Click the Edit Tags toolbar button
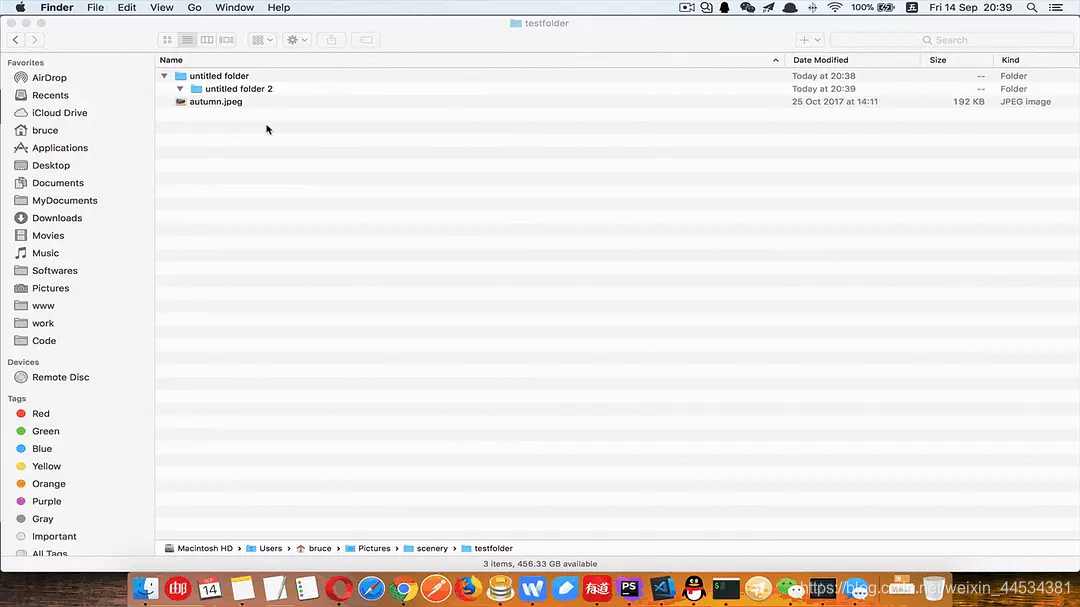Viewport: 1080px width, 607px height. click(366, 40)
